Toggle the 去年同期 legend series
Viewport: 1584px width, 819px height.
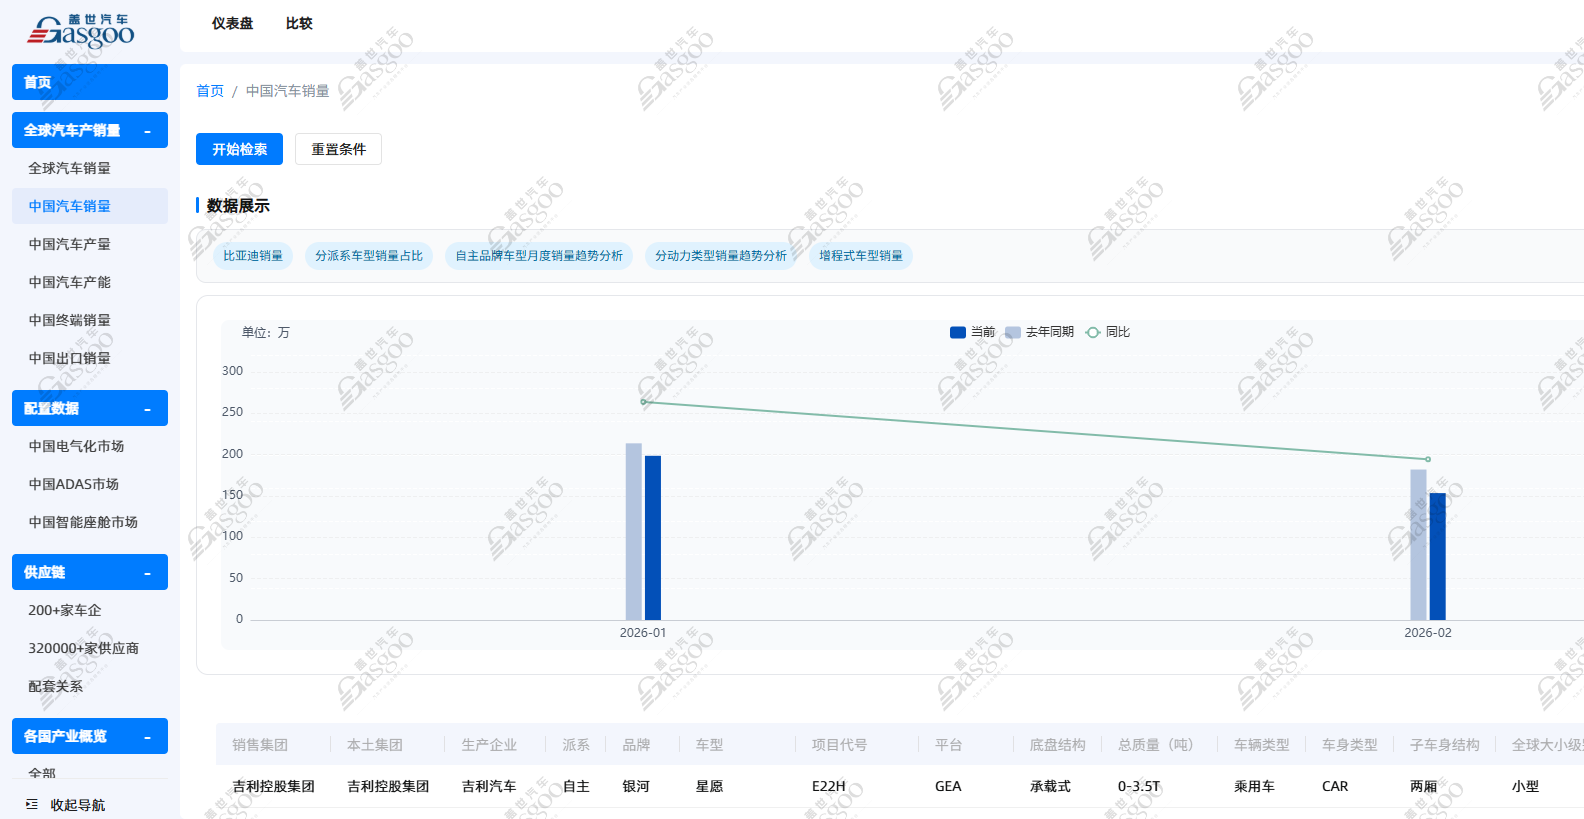pos(1039,332)
